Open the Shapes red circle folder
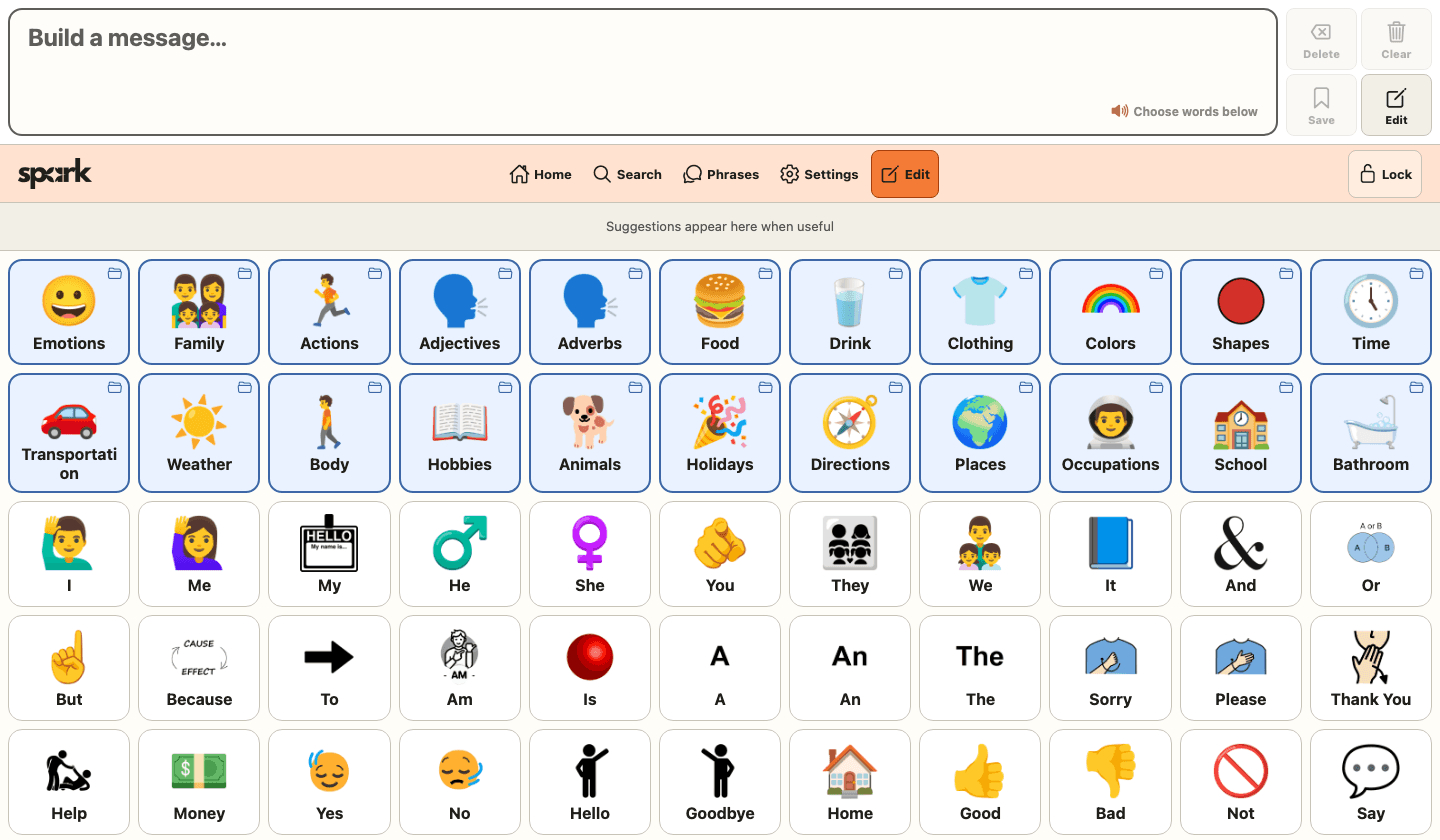 click(x=1241, y=312)
